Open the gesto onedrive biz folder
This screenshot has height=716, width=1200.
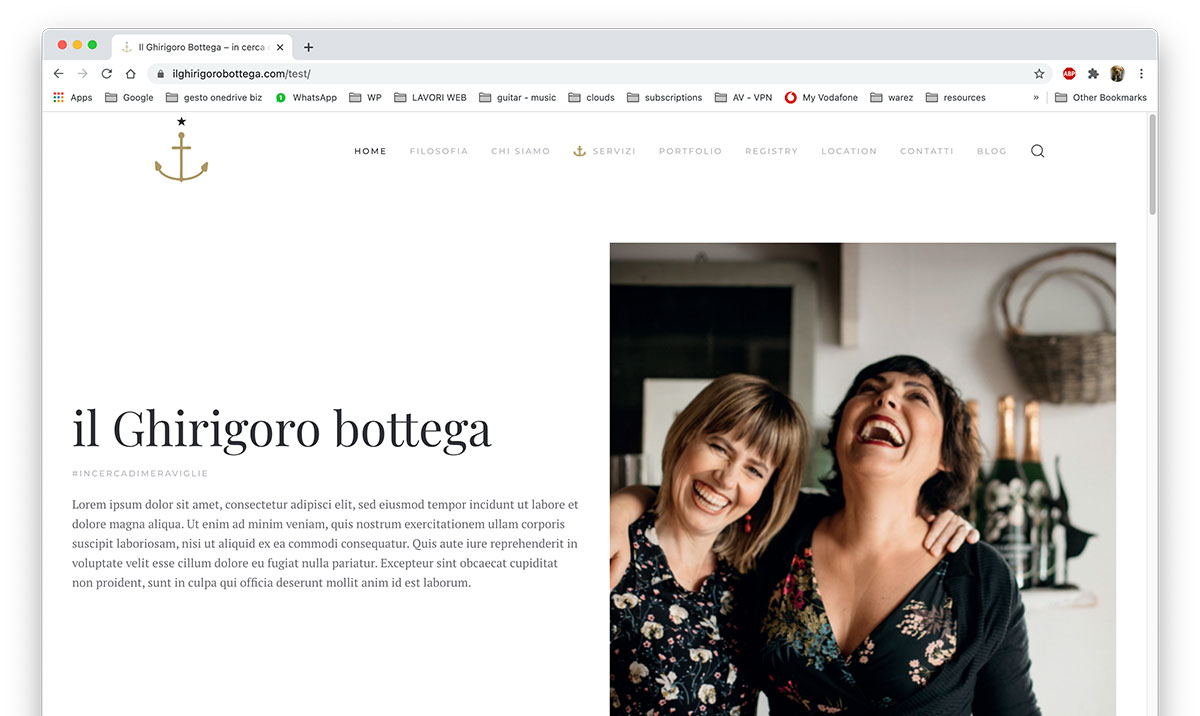(x=214, y=98)
